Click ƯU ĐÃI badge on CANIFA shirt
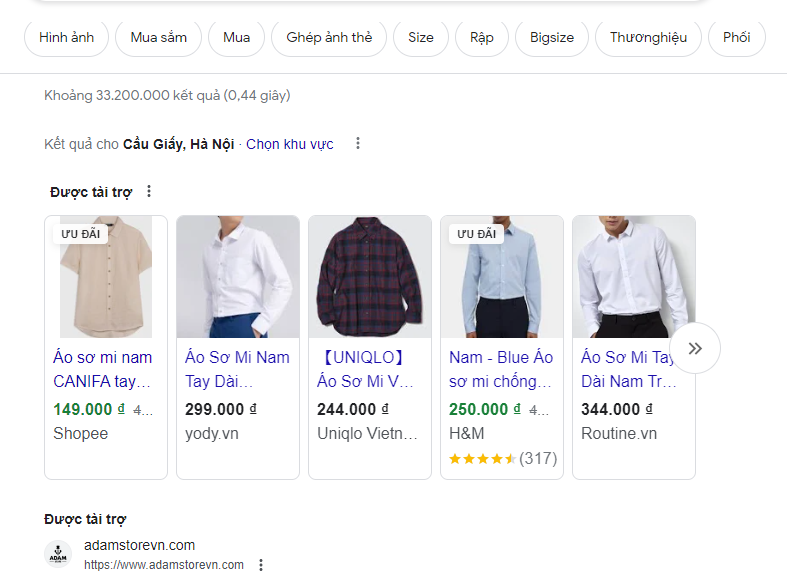The width and height of the screenshot is (787, 576). (80, 234)
